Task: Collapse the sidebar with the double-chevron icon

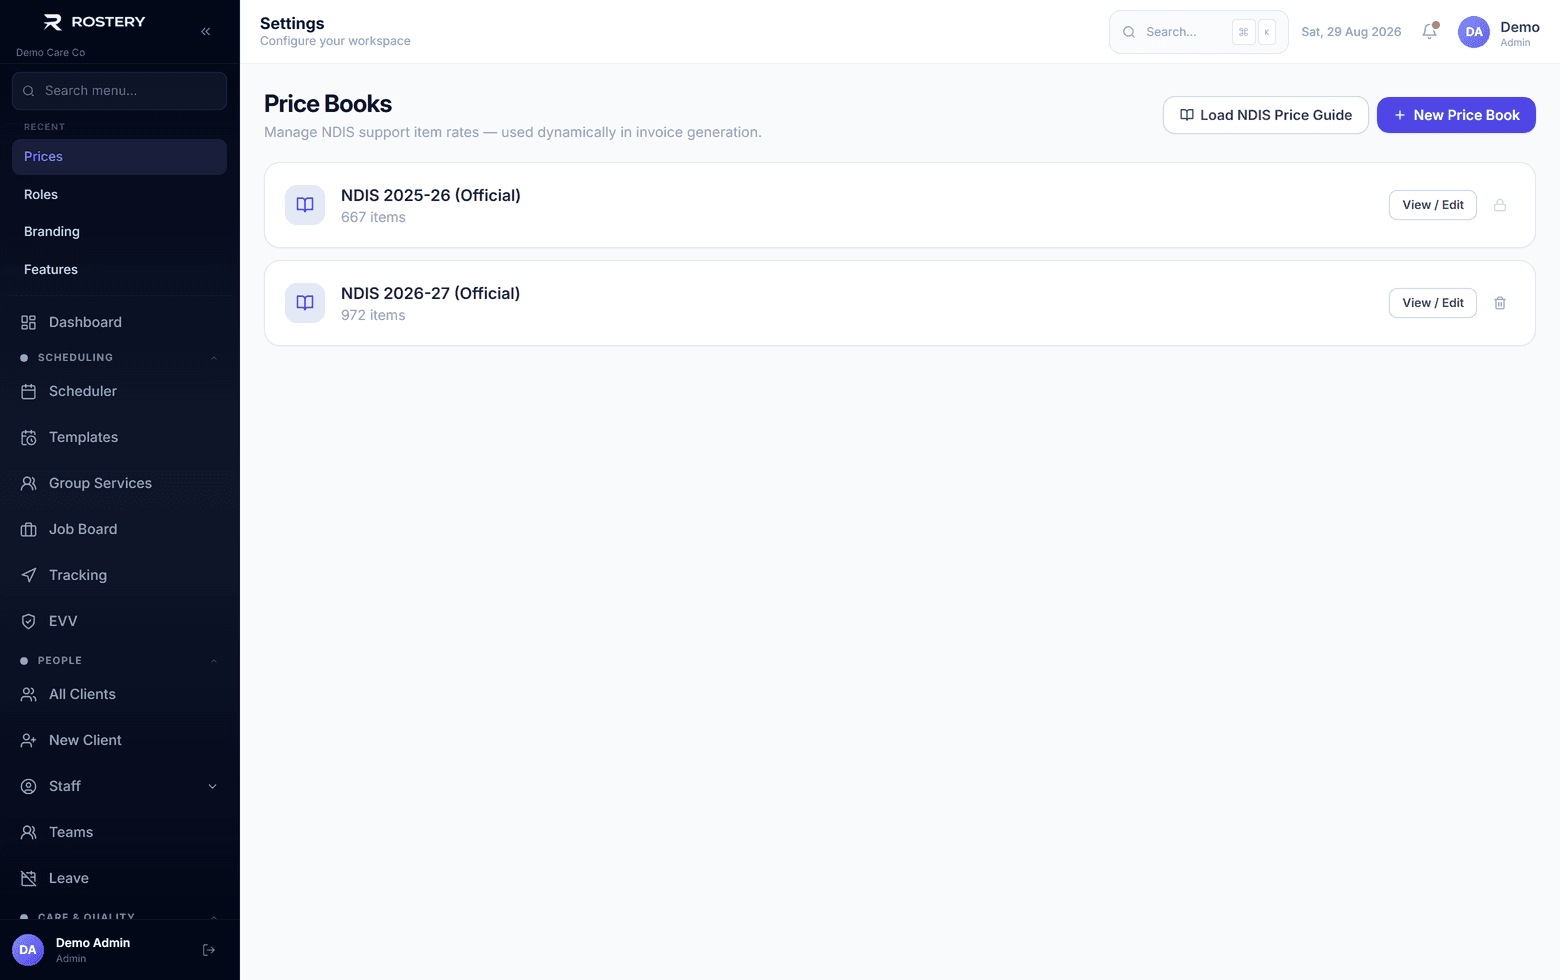Action: [205, 31]
